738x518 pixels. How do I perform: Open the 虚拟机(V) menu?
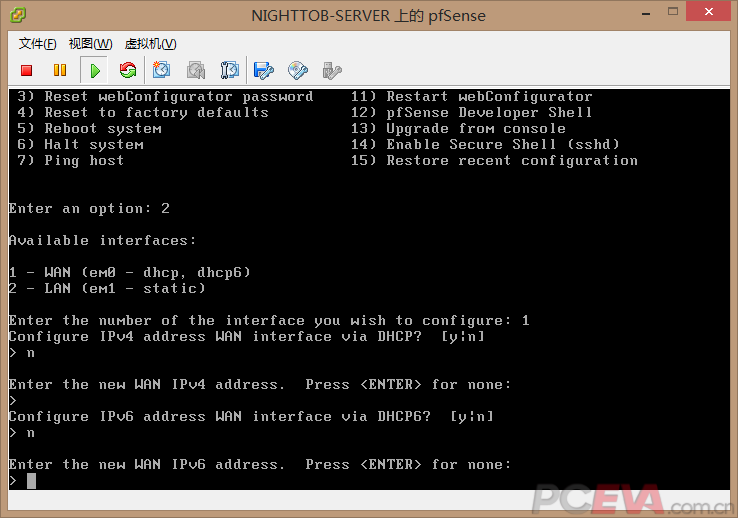[150, 44]
